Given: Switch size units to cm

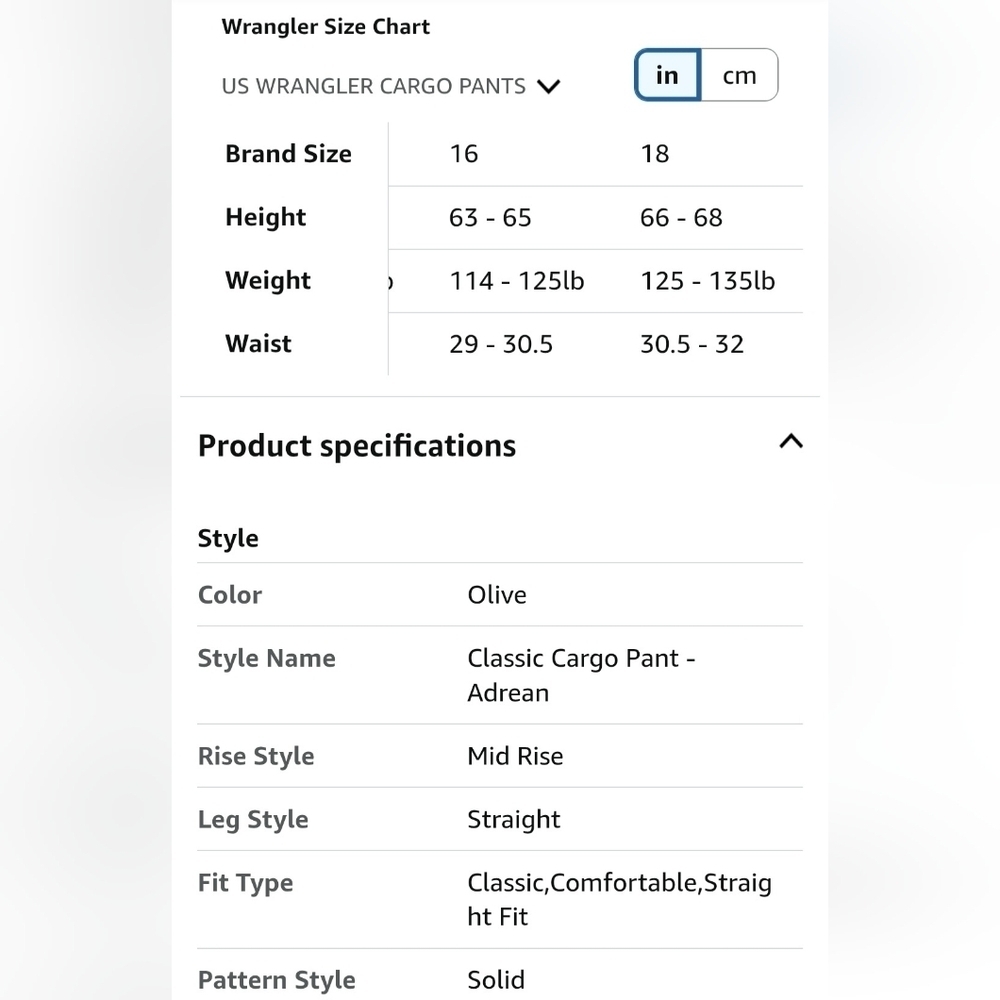Looking at the screenshot, I should click(739, 75).
